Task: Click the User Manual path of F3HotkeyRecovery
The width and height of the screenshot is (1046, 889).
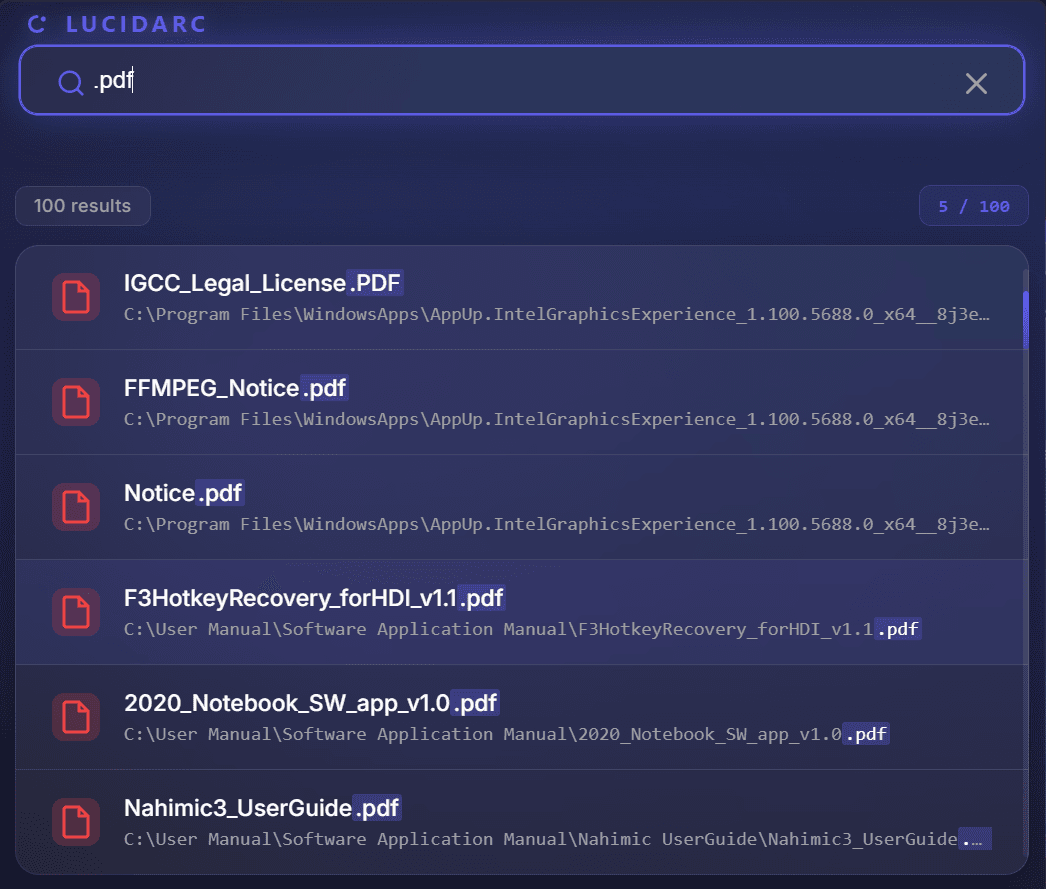Action: coord(522,629)
